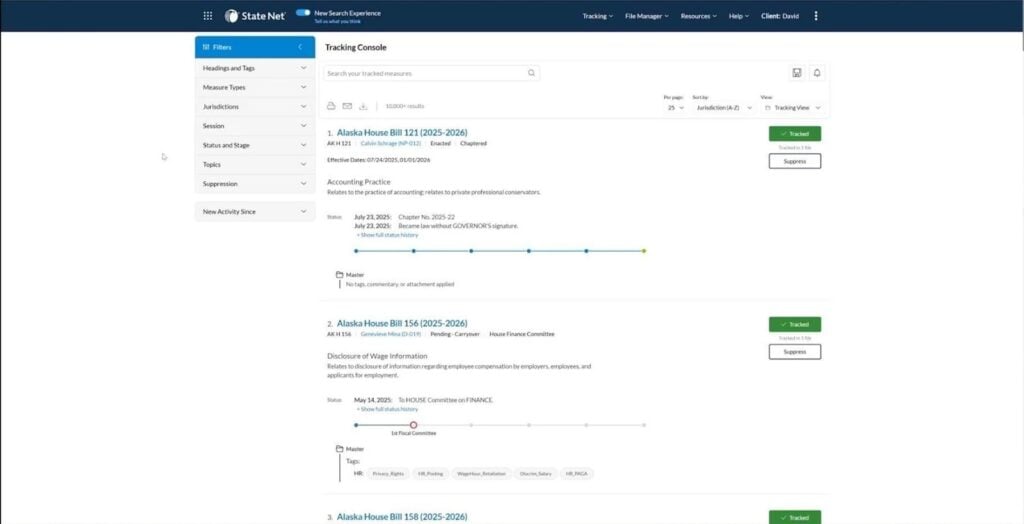1024x524 pixels.
Task: Open the three-dot more options menu
Action: (x=816, y=16)
